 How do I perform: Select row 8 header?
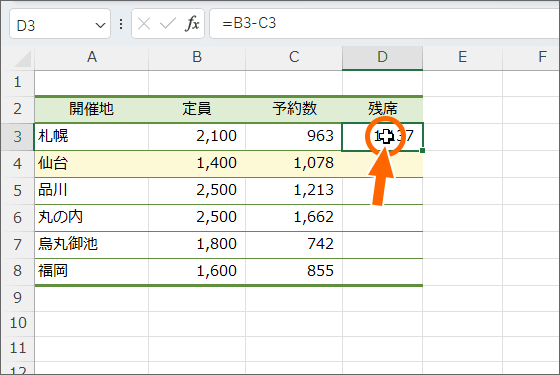[x=18, y=271]
